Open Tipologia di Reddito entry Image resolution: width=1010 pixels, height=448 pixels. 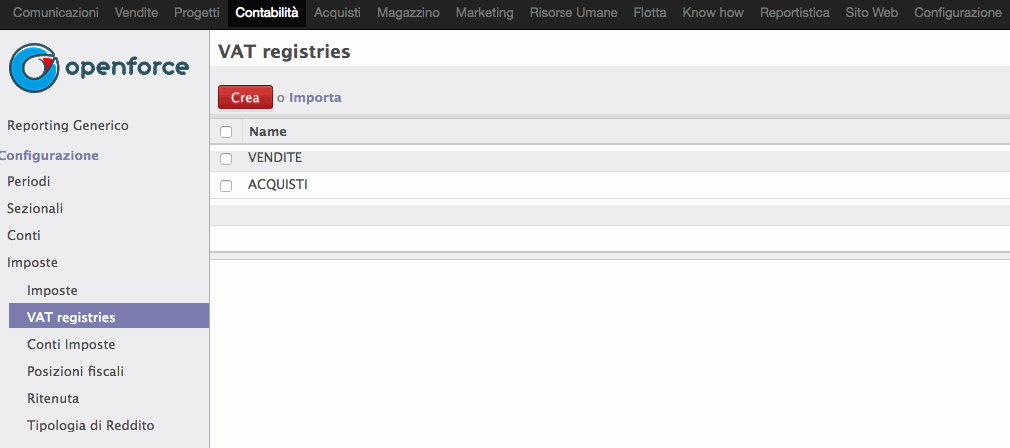[91, 425]
